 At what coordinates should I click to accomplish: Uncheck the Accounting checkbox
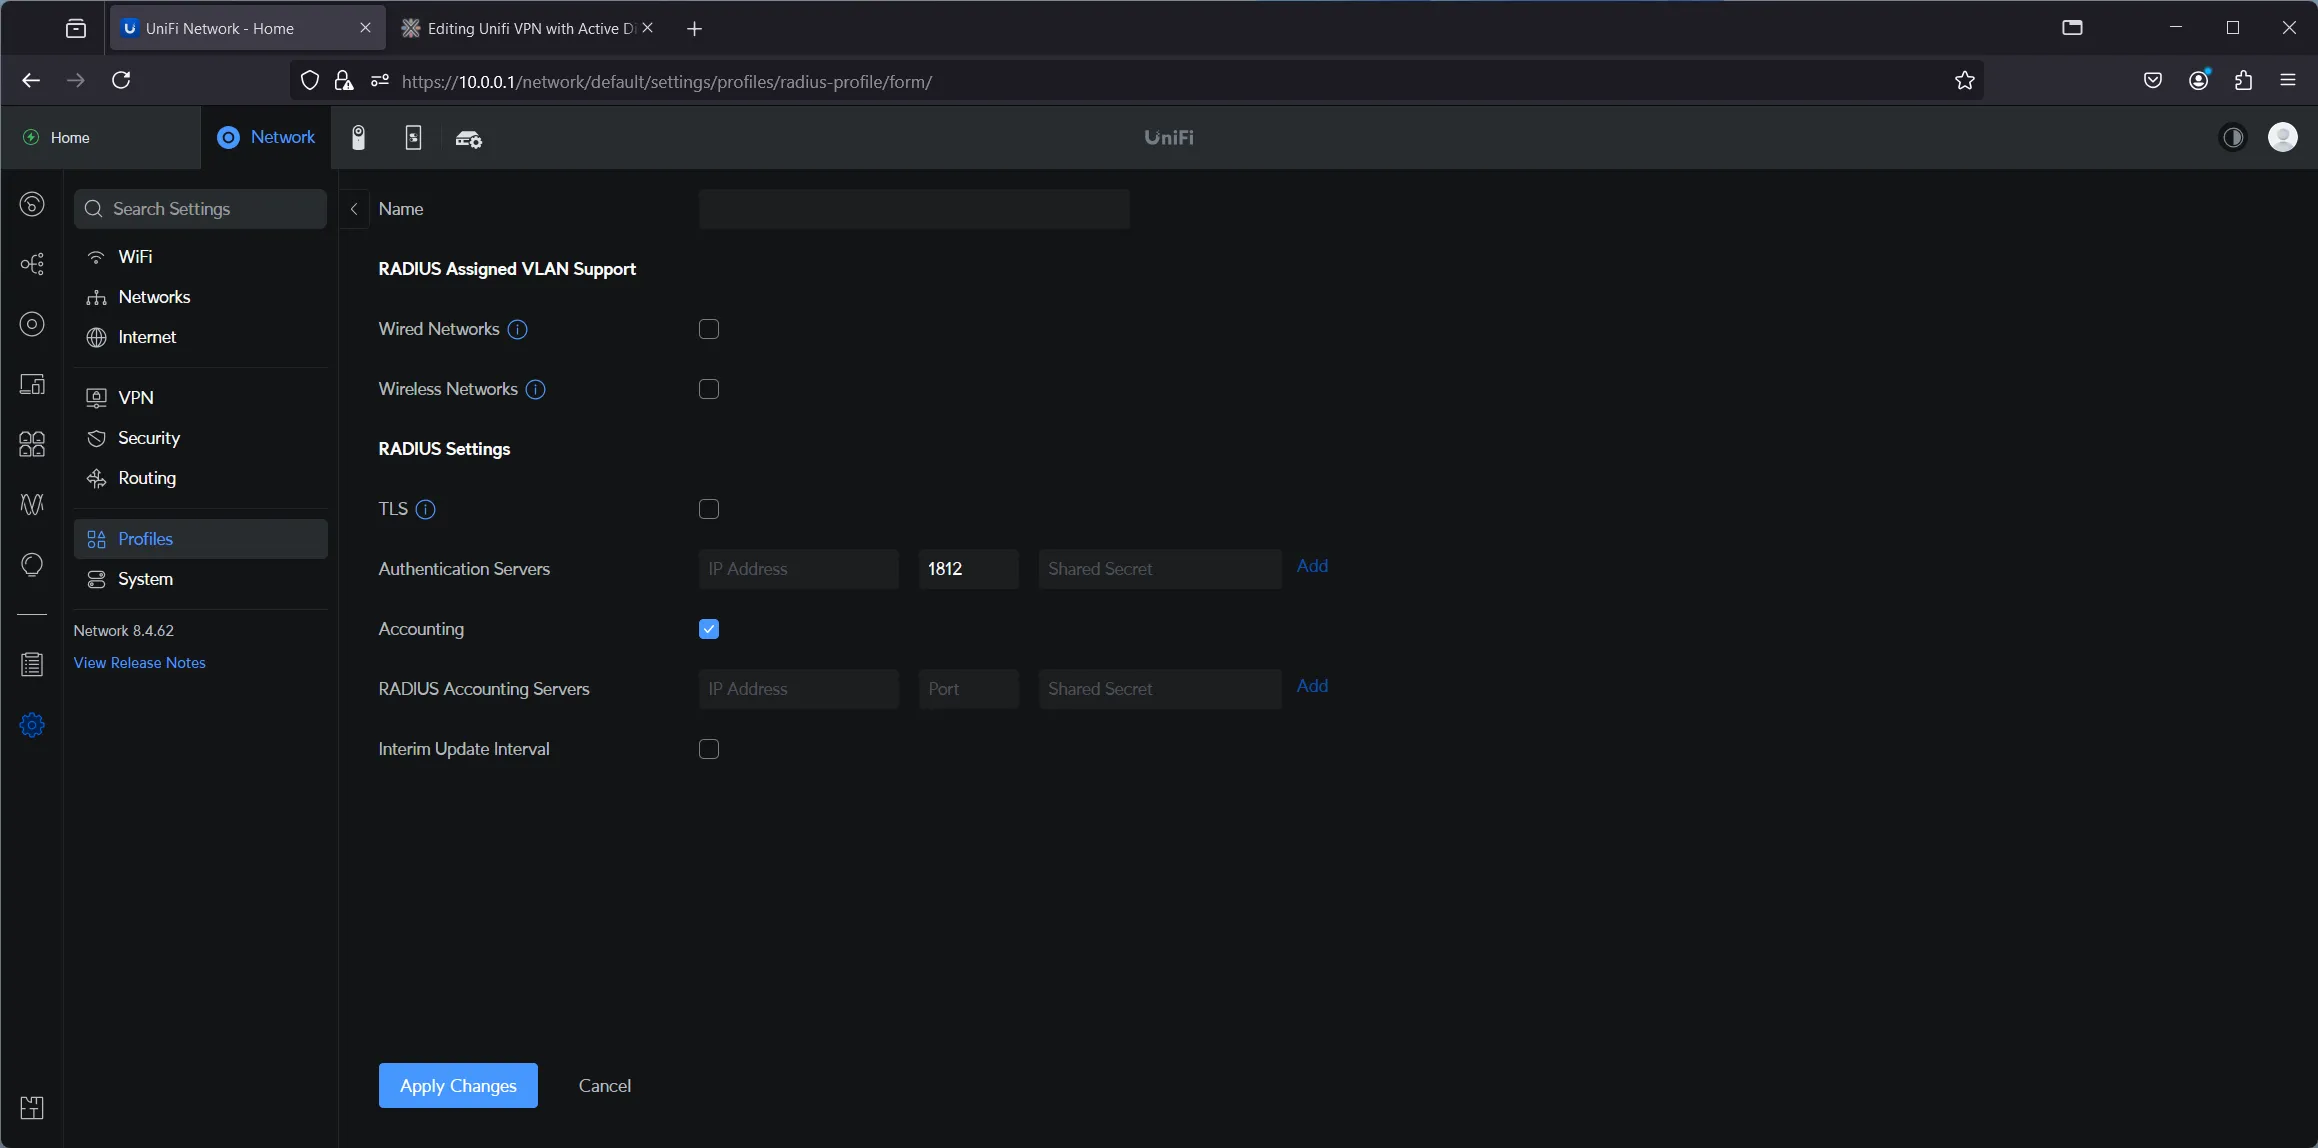pos(709,629)
